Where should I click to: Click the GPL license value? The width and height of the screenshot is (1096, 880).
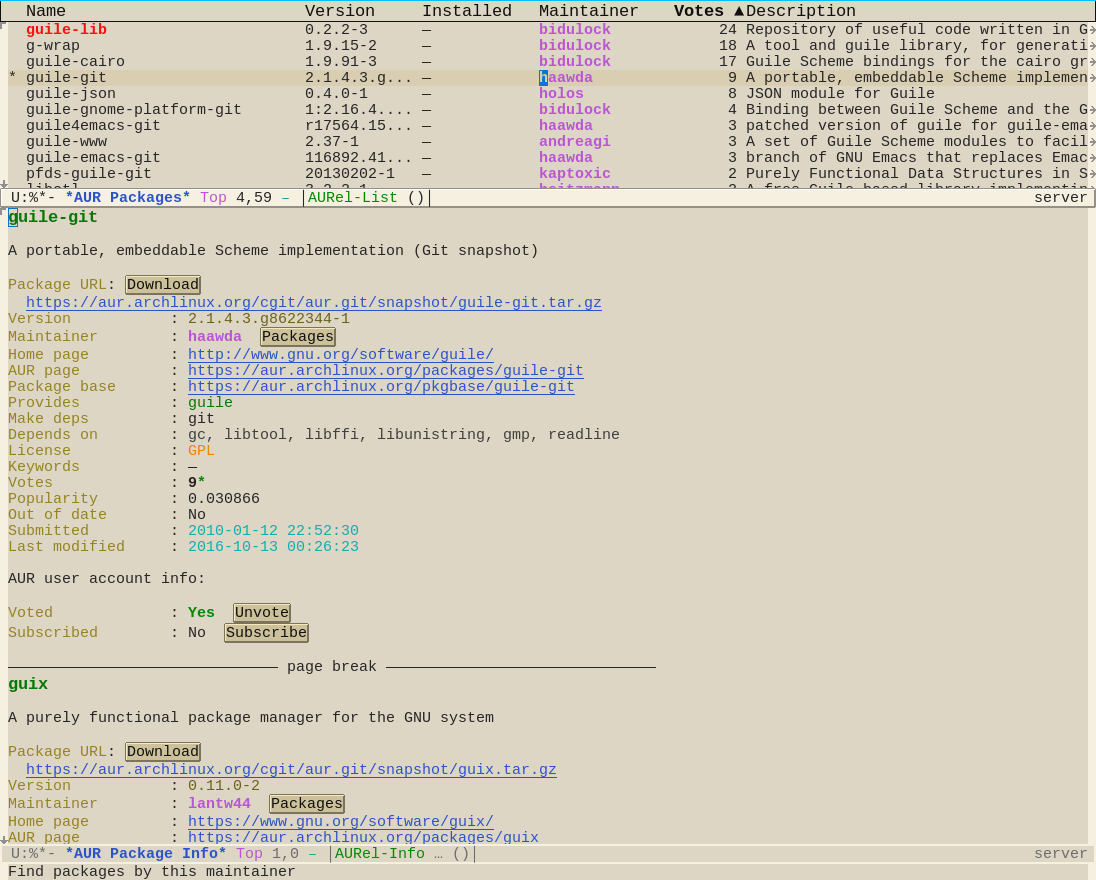pyautogui.click(x=201, y=451)
